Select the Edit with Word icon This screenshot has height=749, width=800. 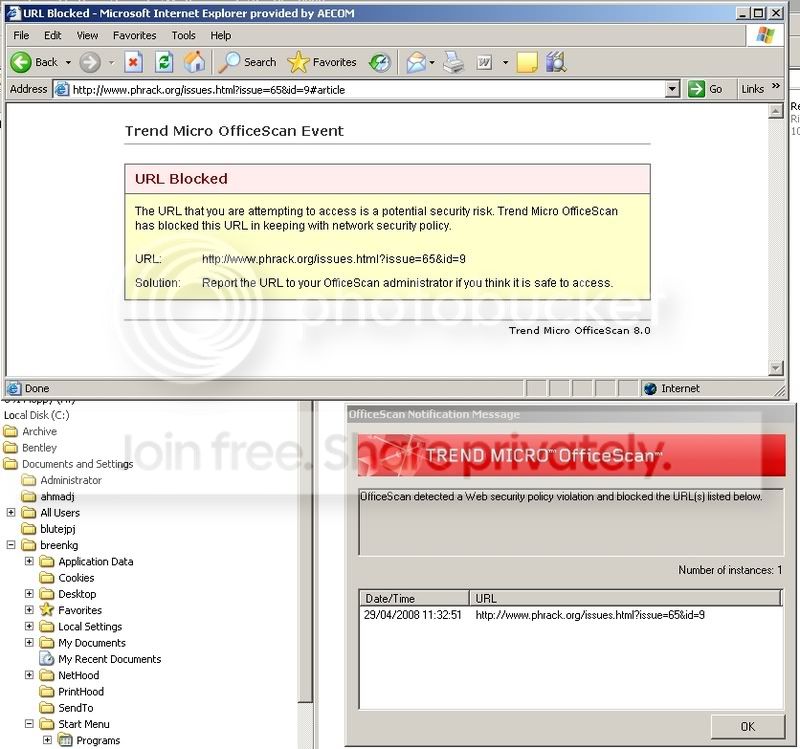click(484, 61)
